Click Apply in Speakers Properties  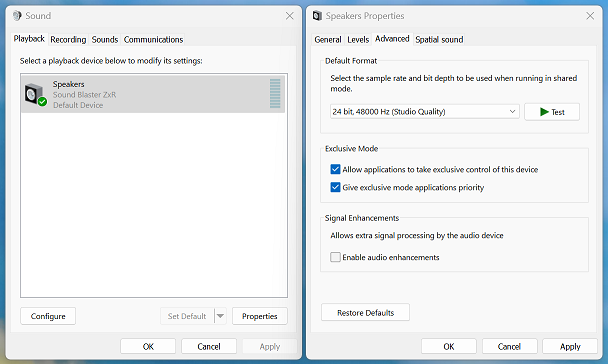[570, 346]
